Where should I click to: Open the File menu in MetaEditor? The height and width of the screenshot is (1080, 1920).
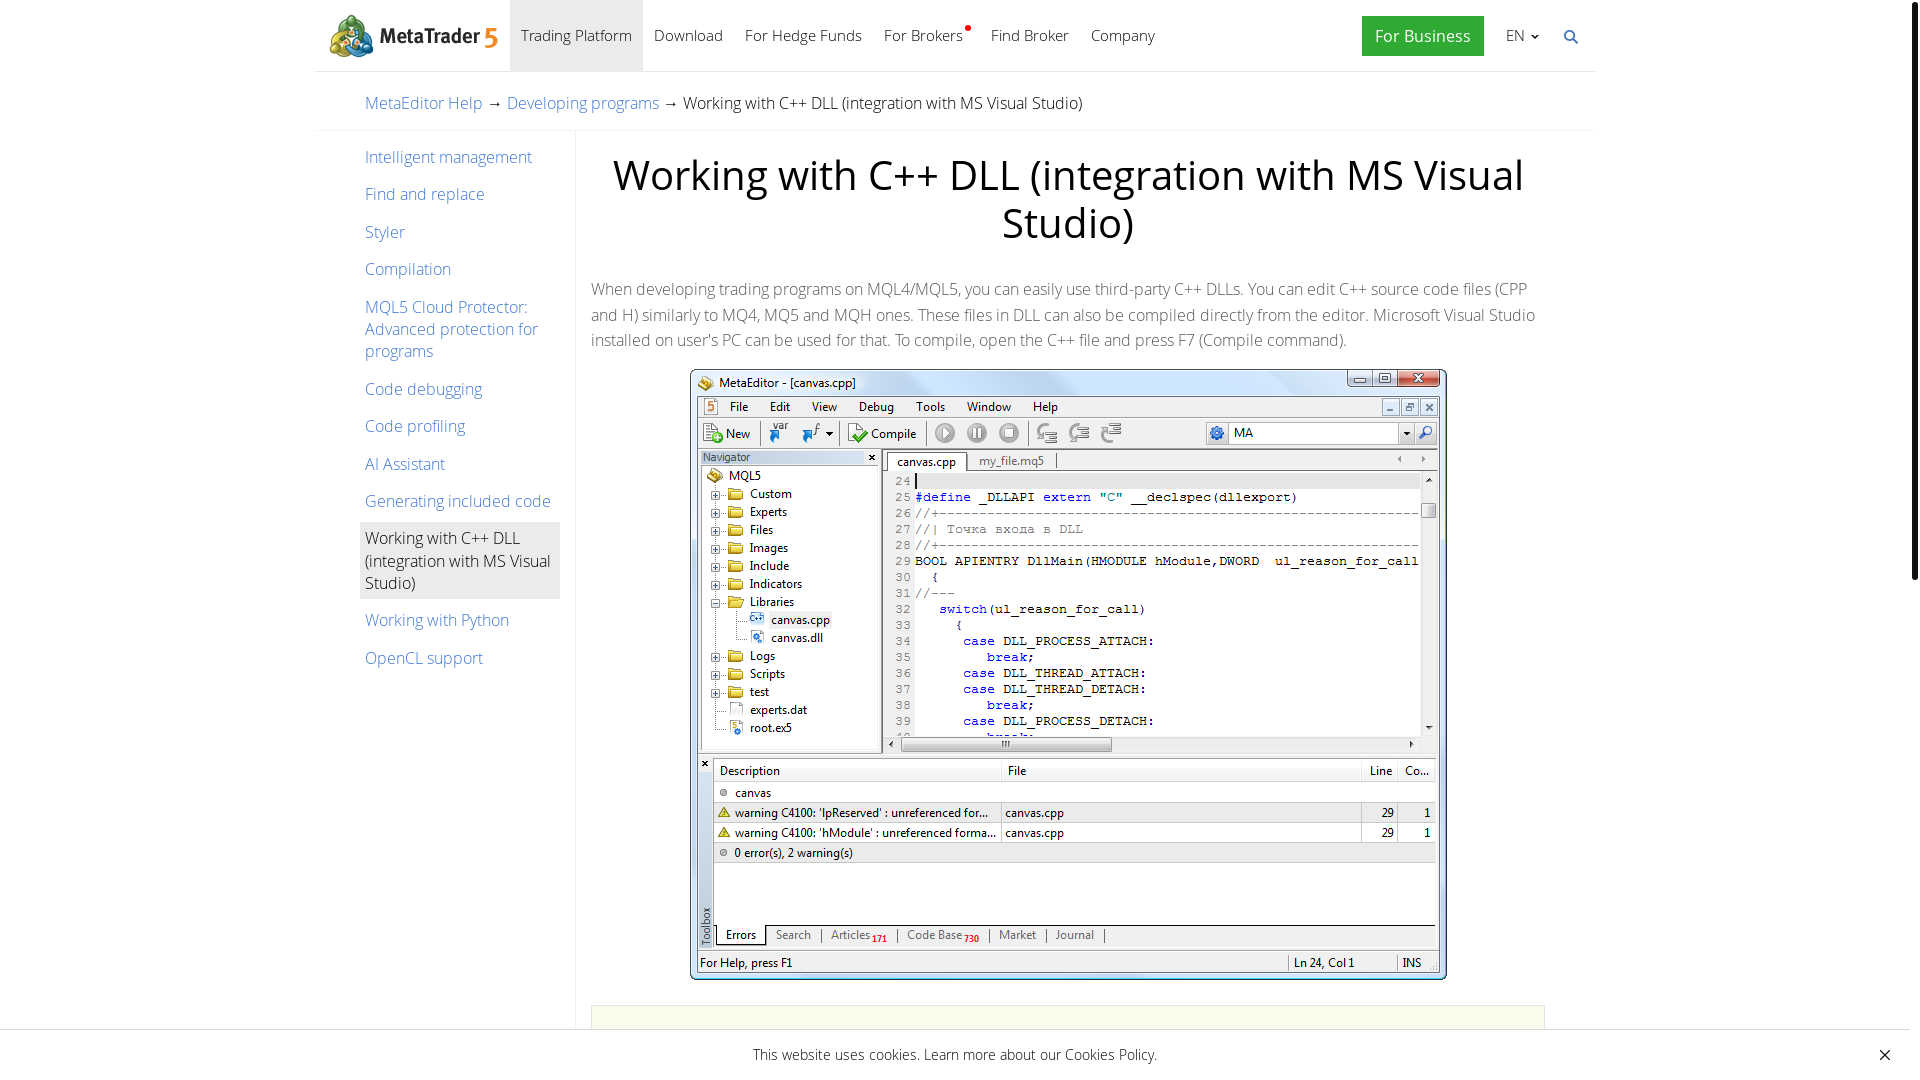[739, 407]
